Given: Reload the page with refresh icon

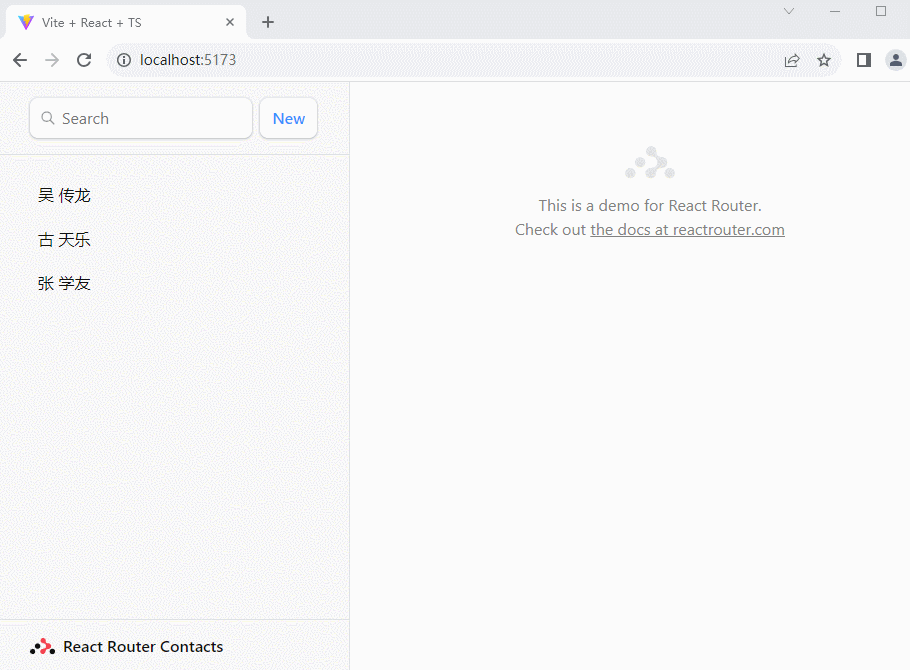Looking at the screenshot, I should click(x=84, y=60).
